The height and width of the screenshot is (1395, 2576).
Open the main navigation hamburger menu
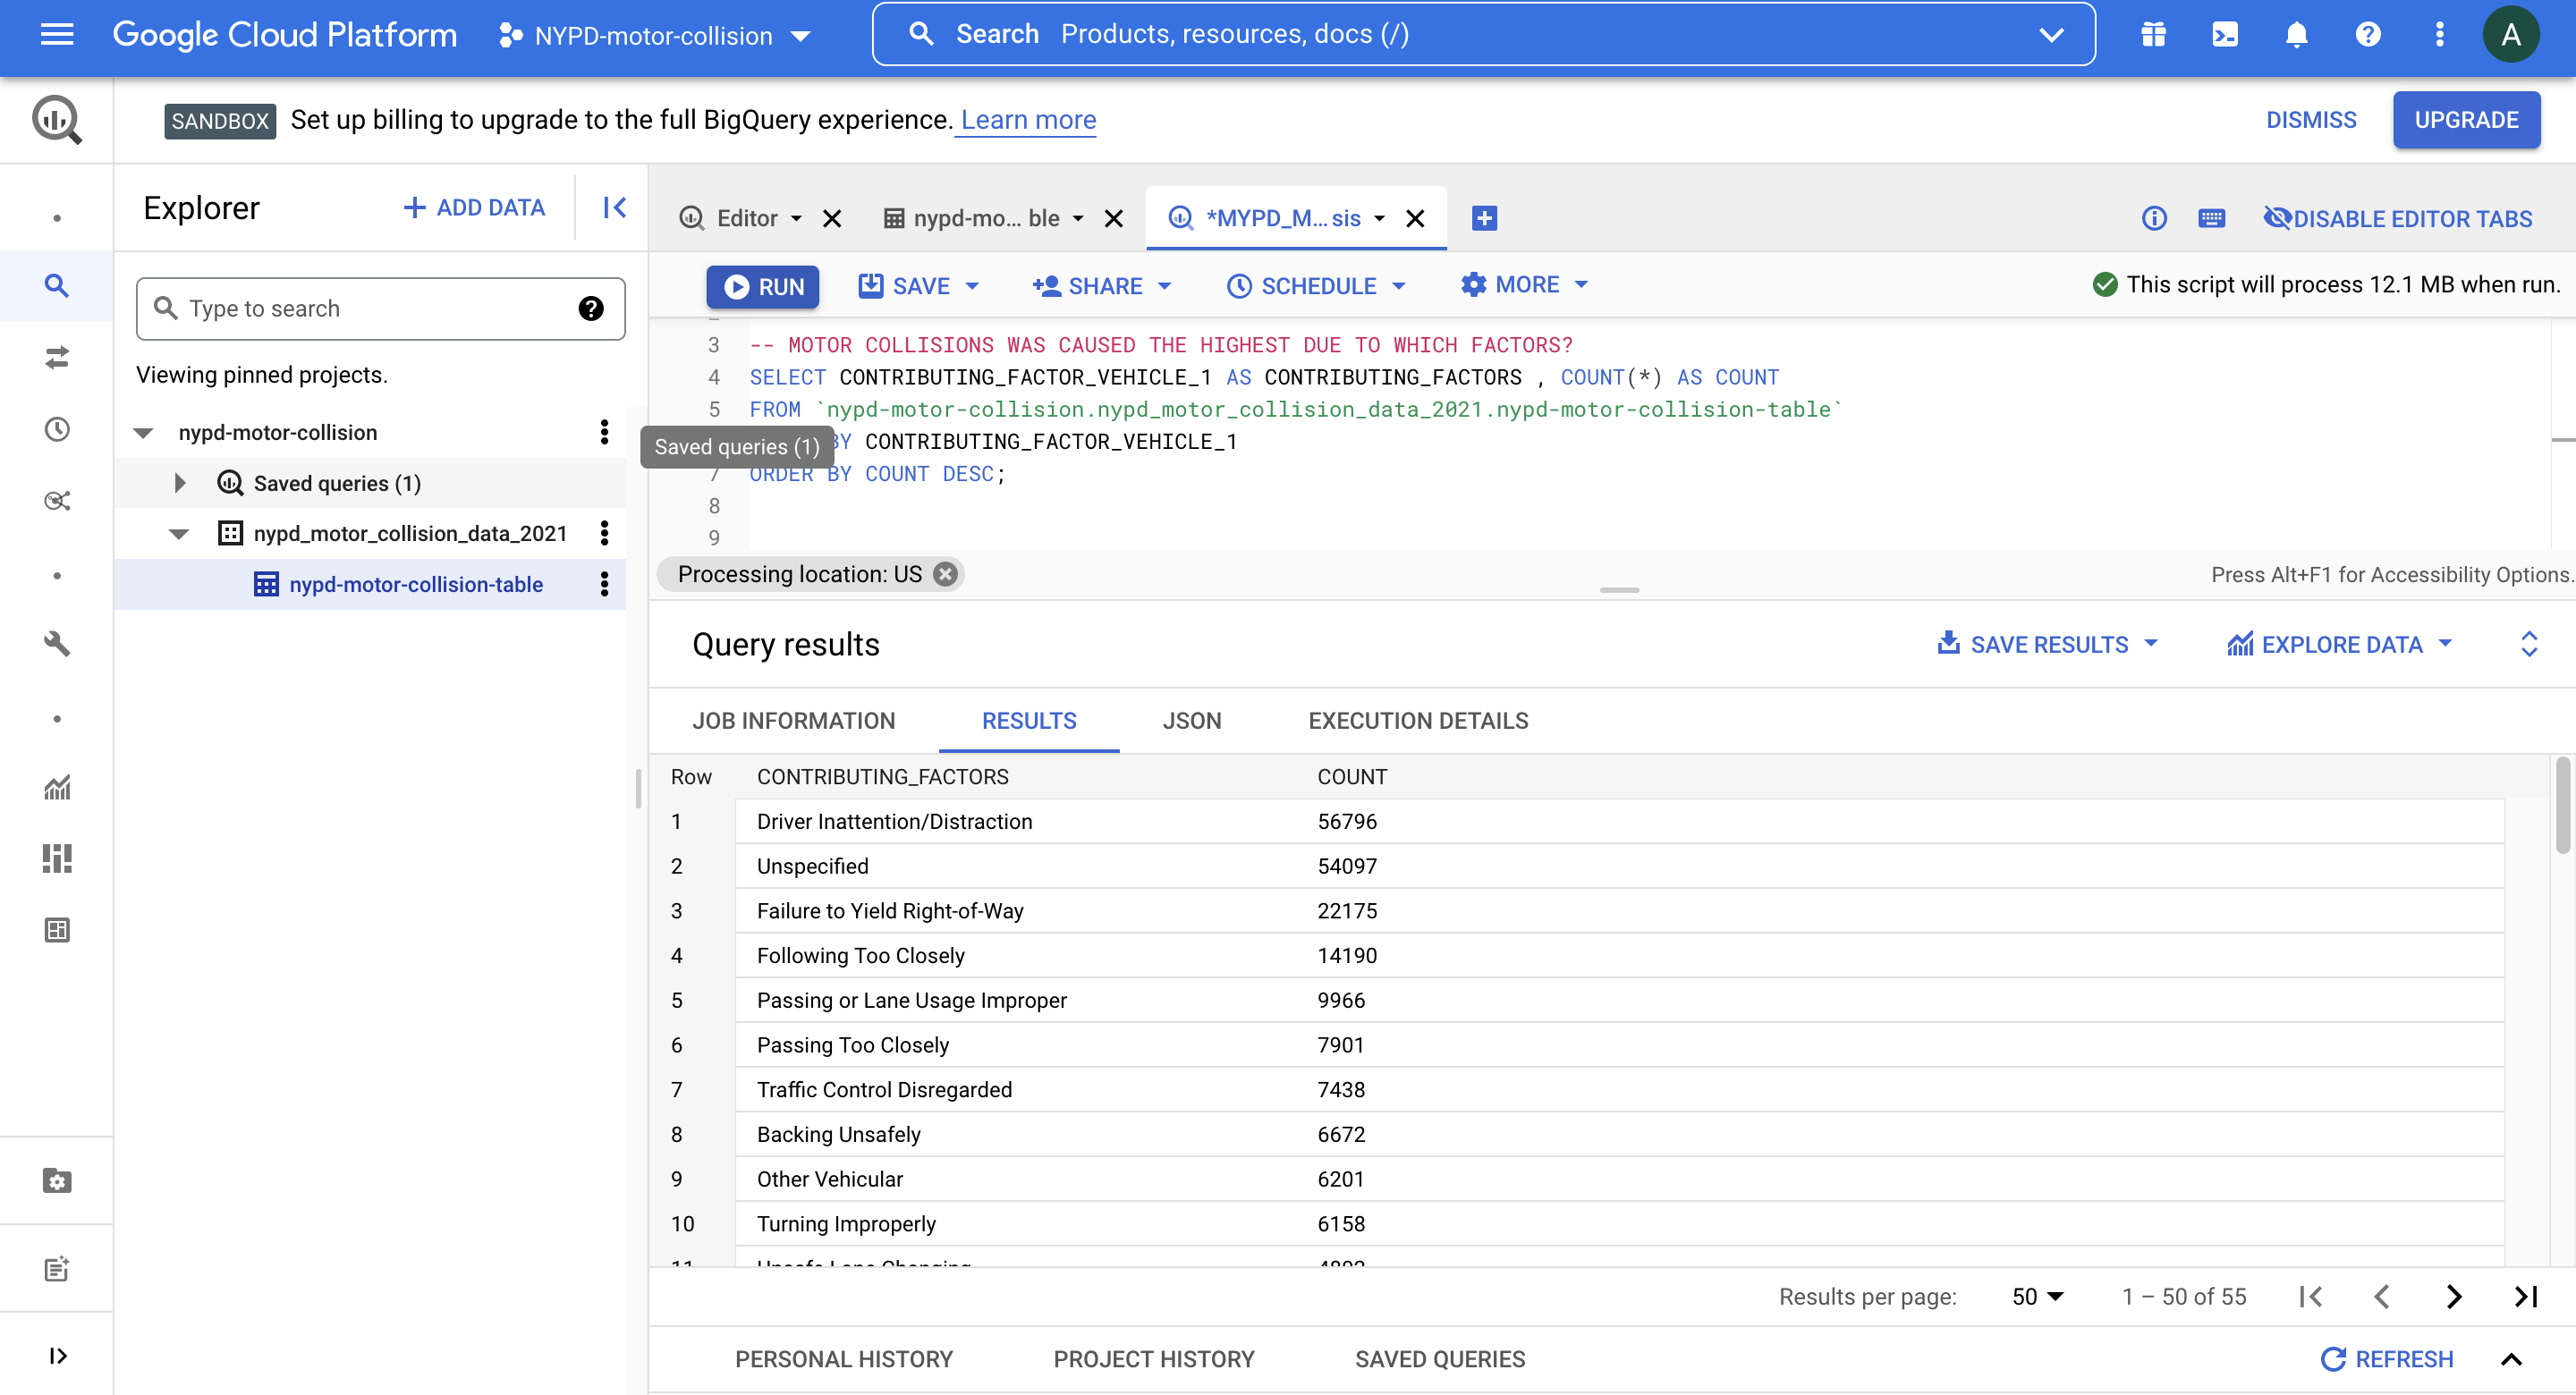coord(57,35)
